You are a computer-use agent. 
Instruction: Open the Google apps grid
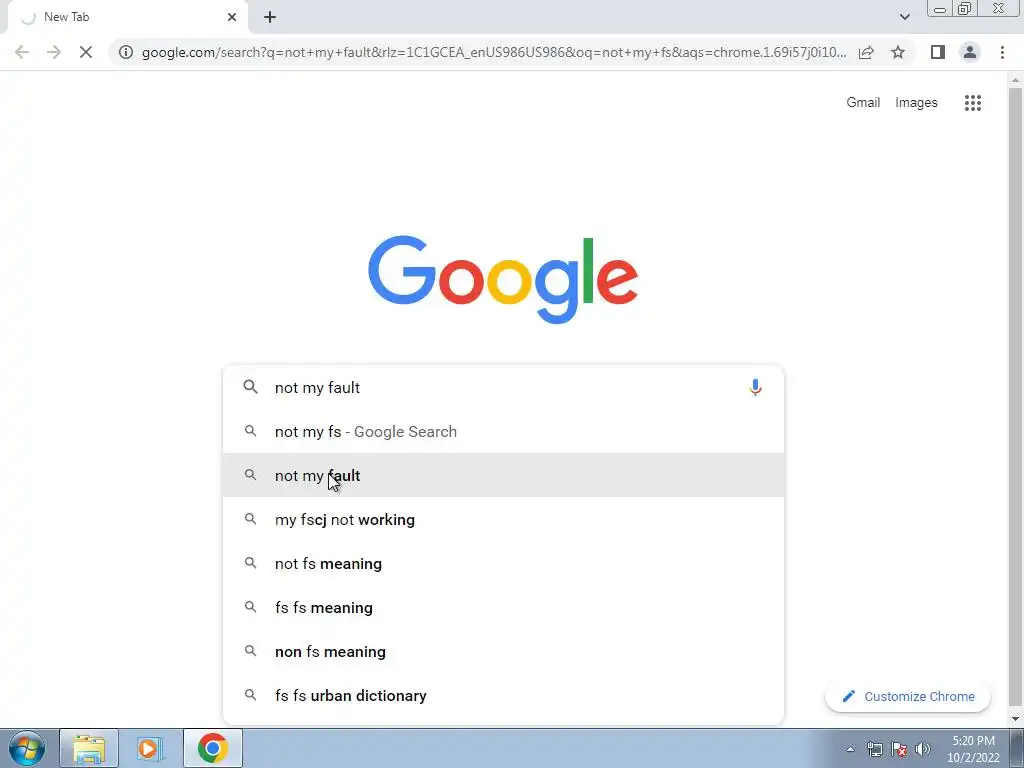[x=972, y=103]
